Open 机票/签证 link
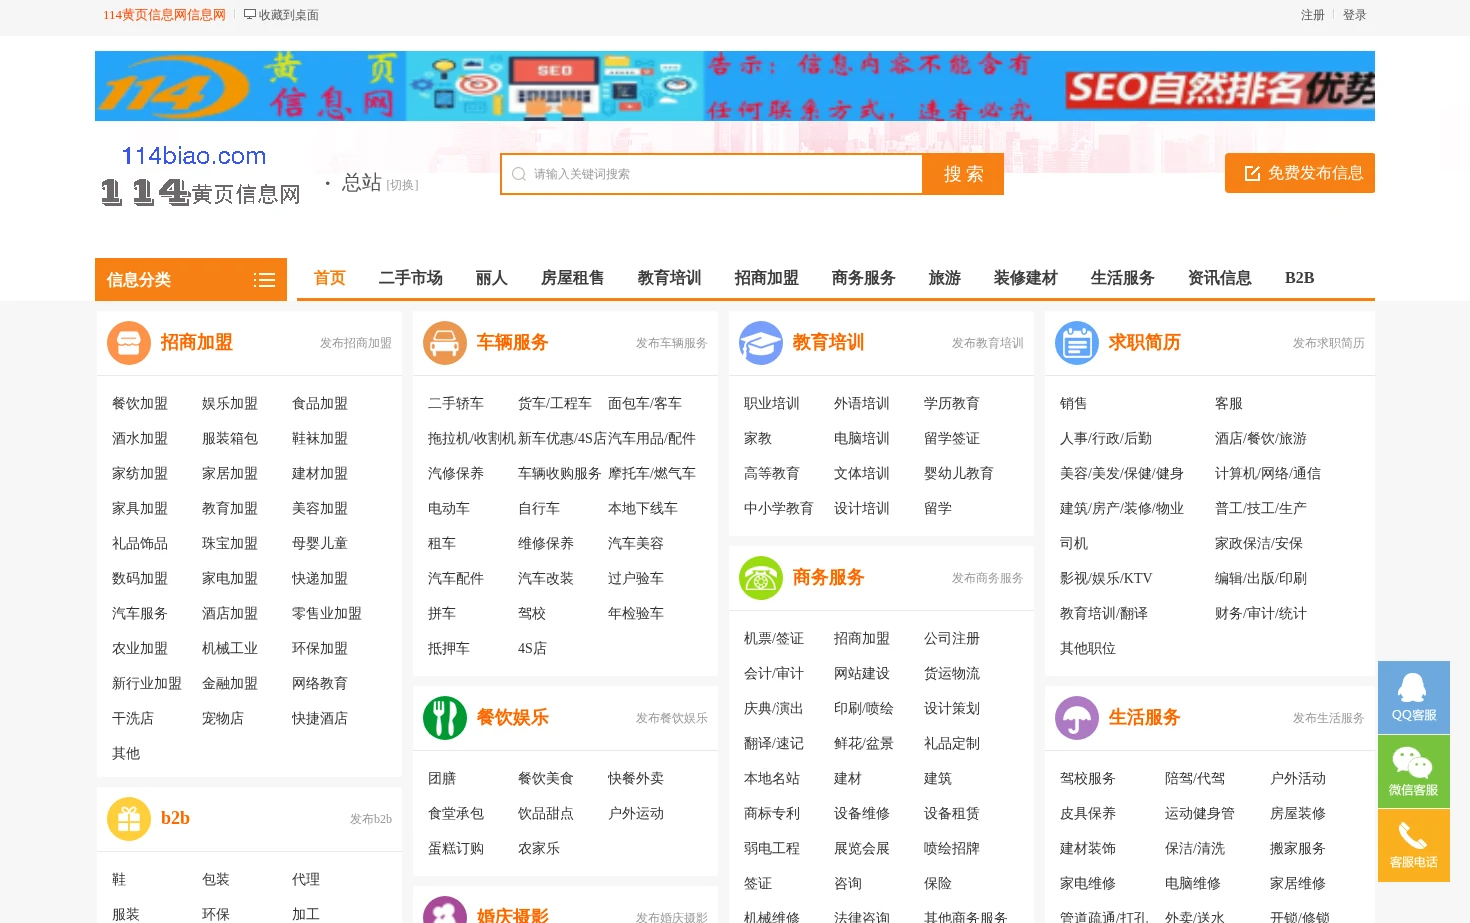The height and width of the screenshot is (923, 1470). pyautogui.click(x=774, y=639)
